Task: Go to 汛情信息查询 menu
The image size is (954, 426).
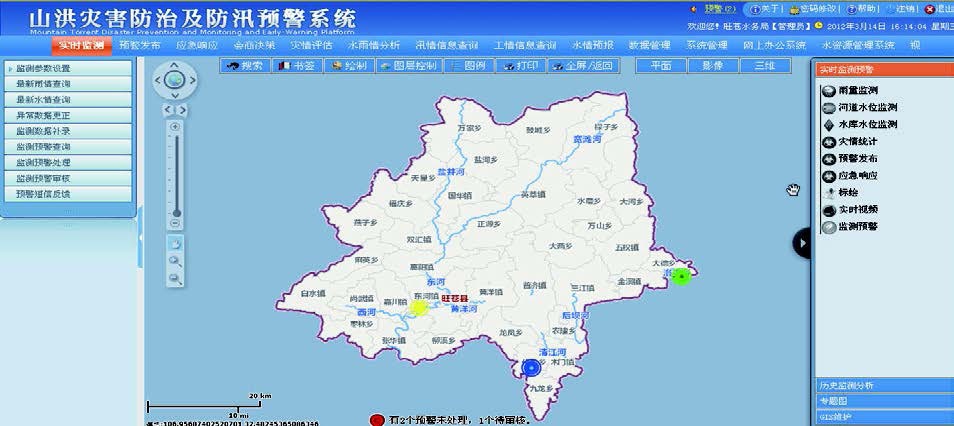Action: pos(447,46)
